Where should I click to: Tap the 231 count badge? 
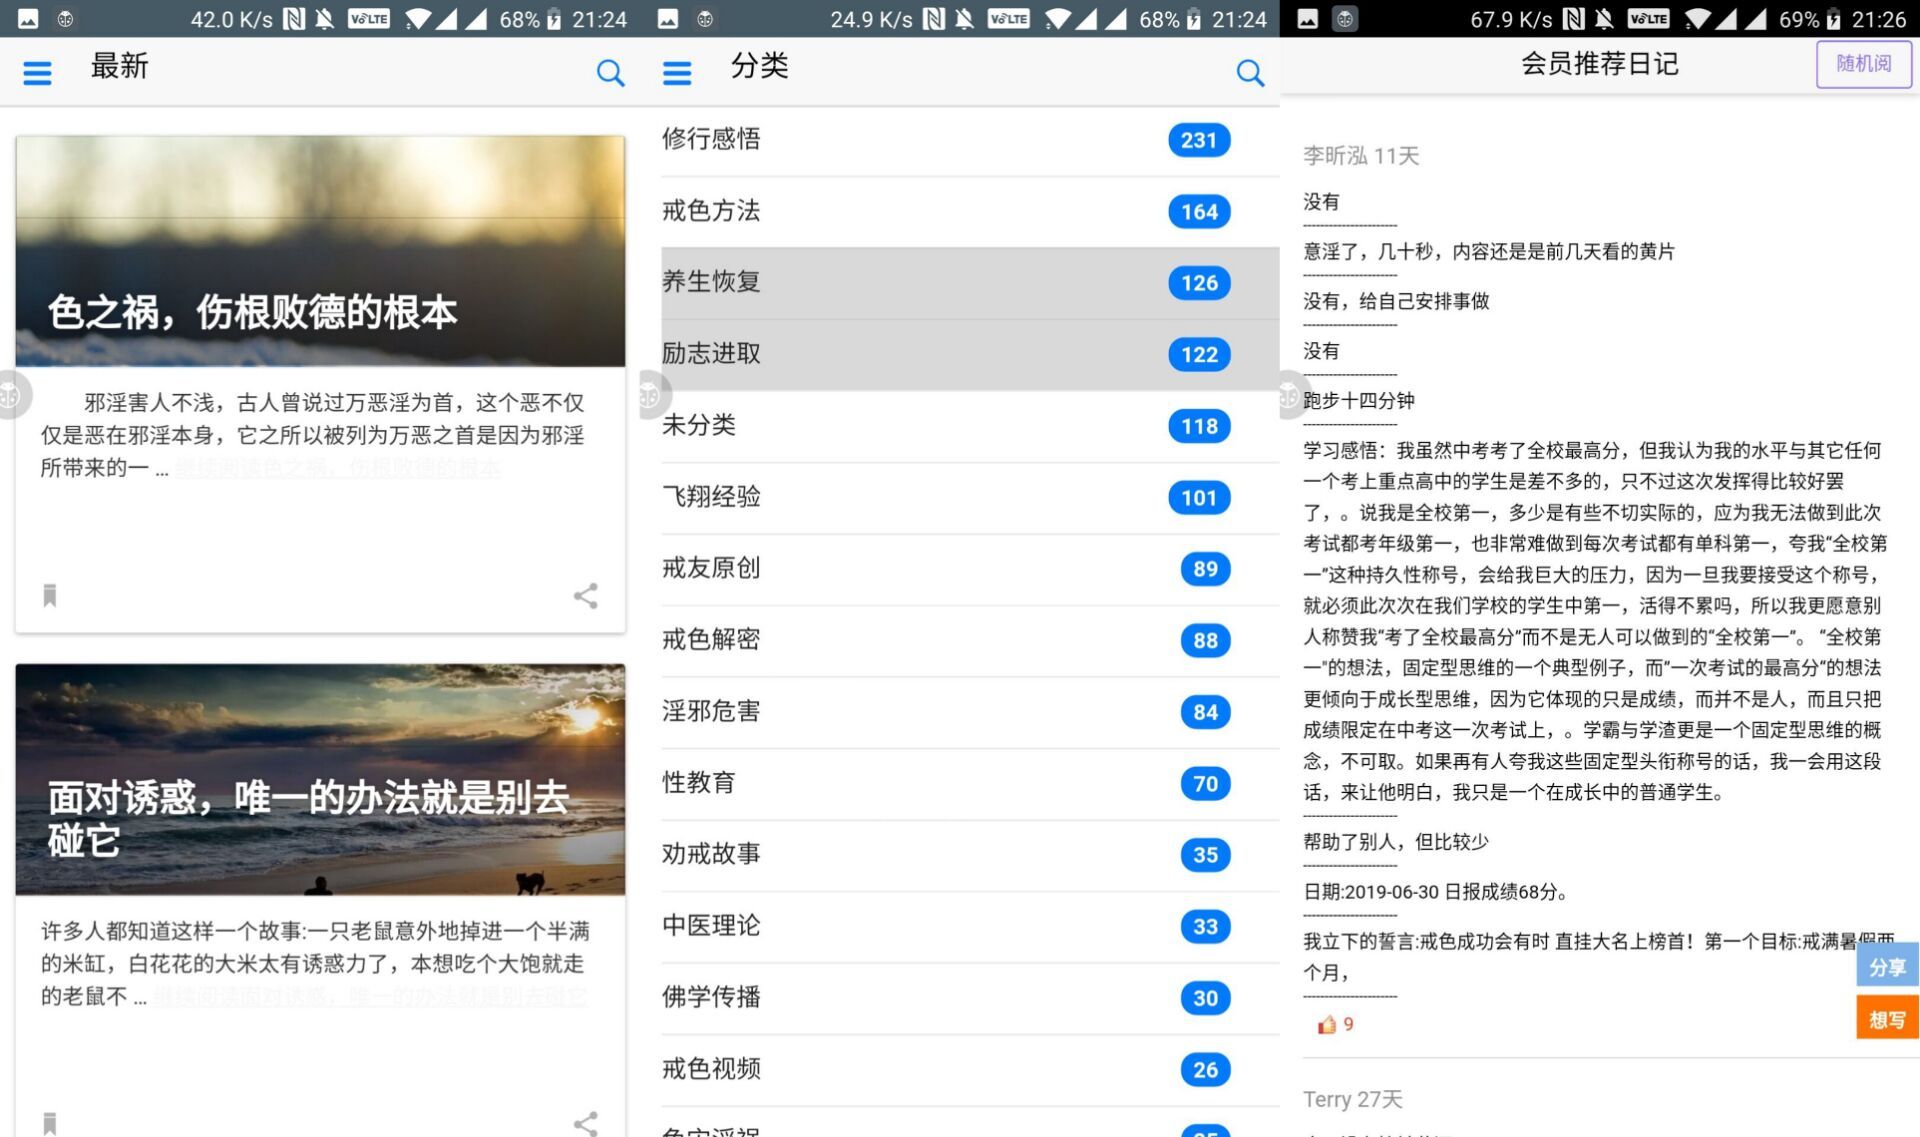[x=1198, y=140]
